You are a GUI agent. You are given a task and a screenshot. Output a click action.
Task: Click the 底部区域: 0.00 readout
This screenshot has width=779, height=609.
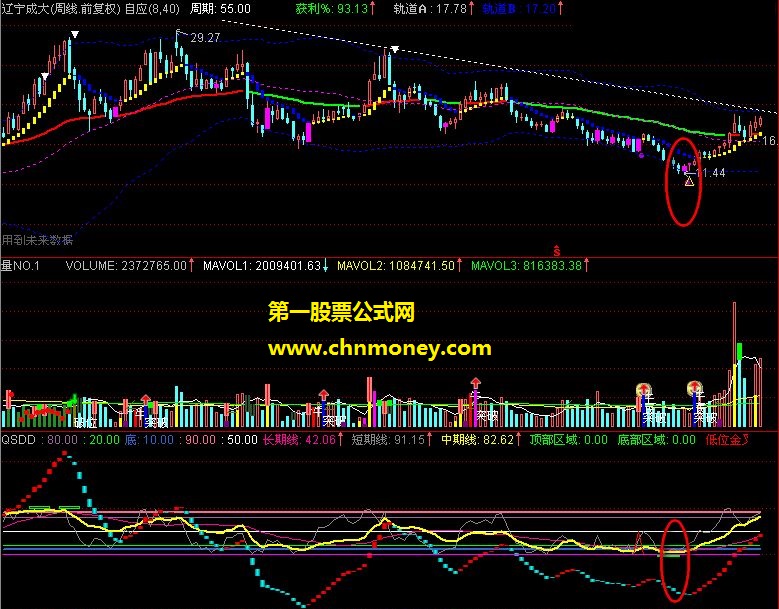click(656, 440)
